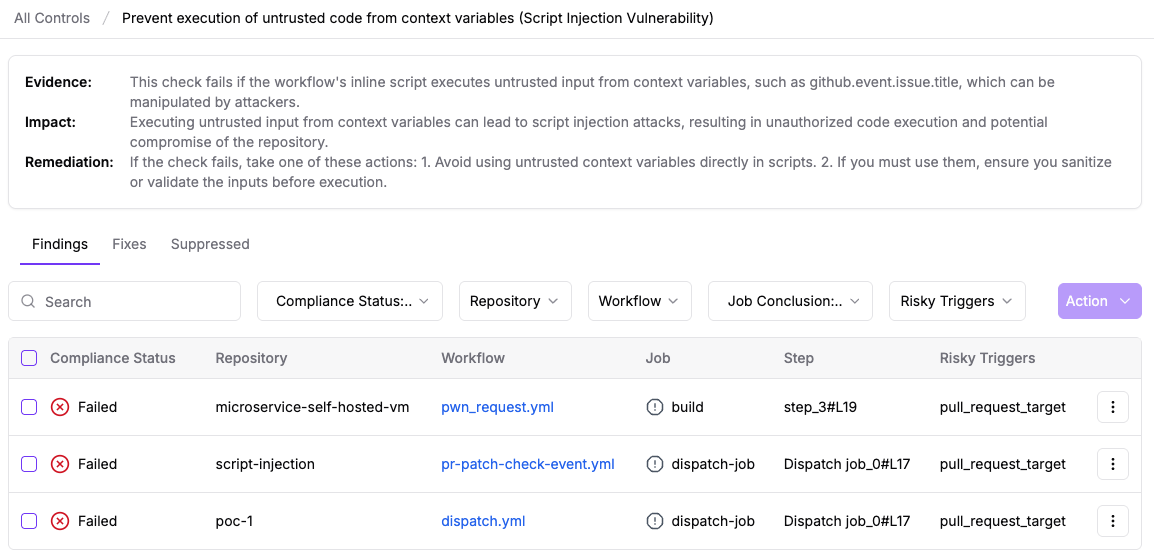The image size is (1154, 559).
Task: Switch to the Fixes tab
Action: coord(129,244)
